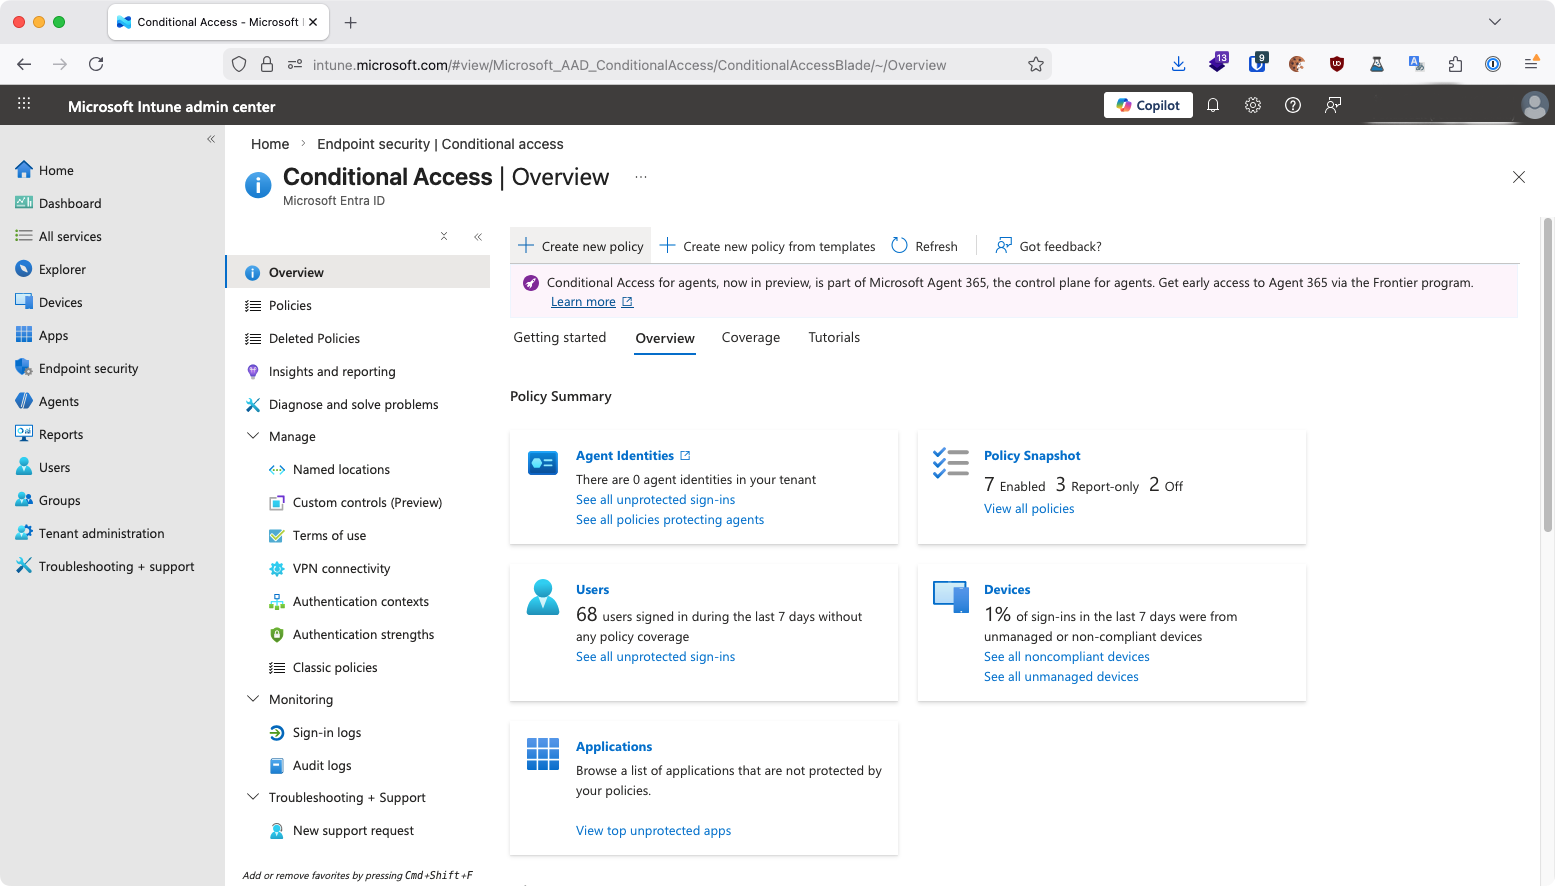Refresh the overview page
Viewport: 1555px width, 886px height.
[925, 246]
